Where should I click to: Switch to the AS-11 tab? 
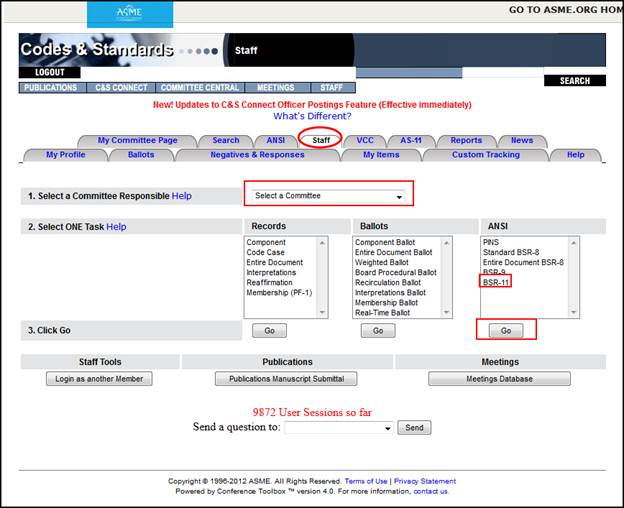pyautogui.click(x=411, y=140)
